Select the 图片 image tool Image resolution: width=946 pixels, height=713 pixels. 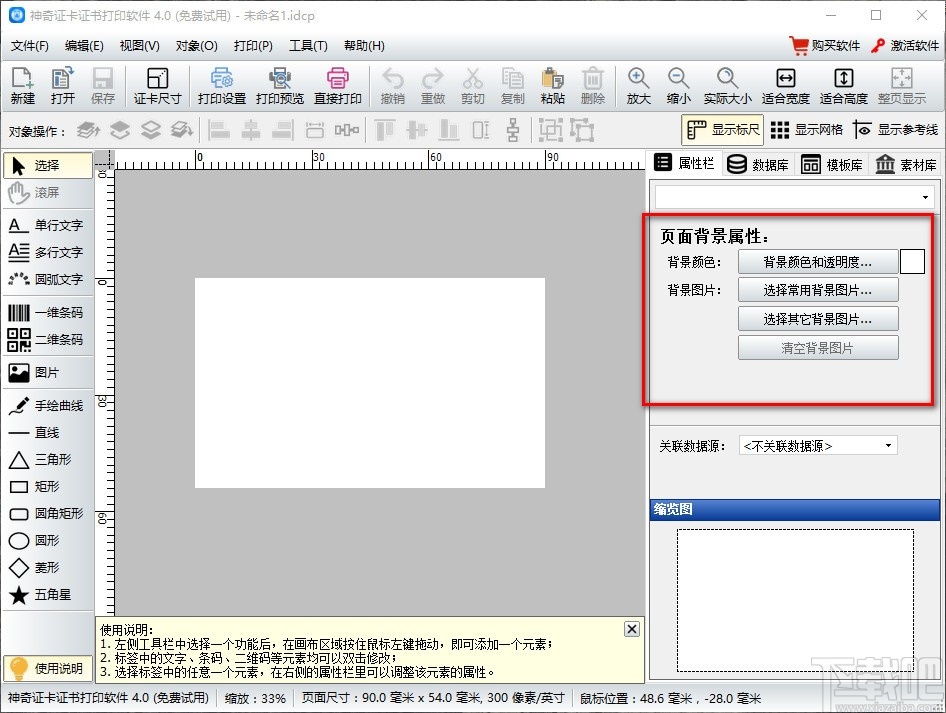pos(48,373)
